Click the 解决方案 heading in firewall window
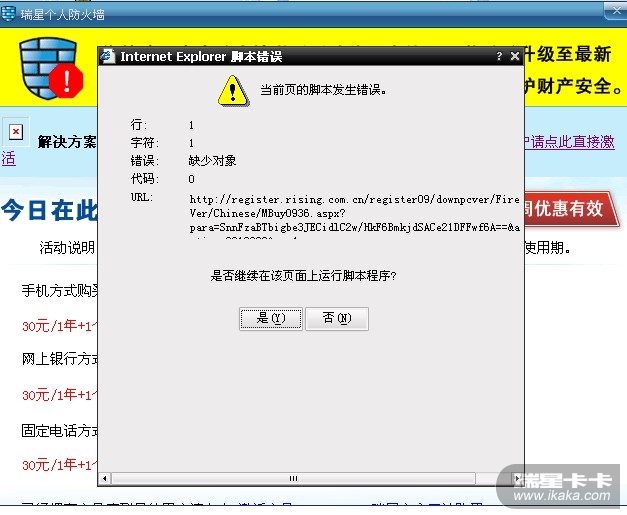This screenshot has width=627, height=515. (x=67, y=142)
